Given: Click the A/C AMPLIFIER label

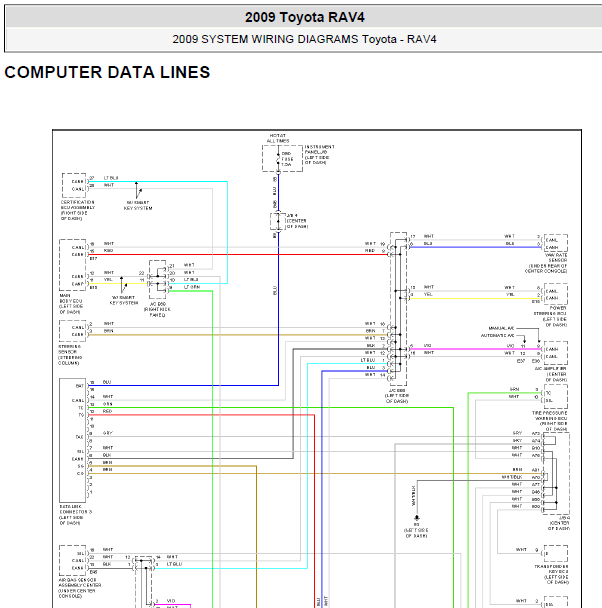Looking at the screenshot, I should pos(550,374).
